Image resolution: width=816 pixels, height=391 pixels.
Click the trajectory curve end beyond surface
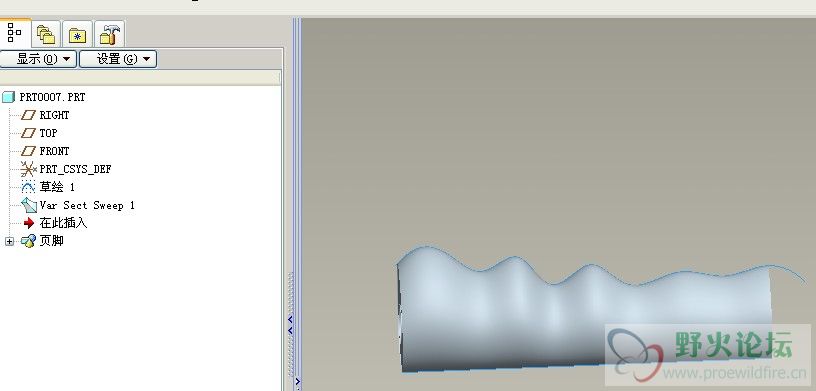[x=790, y=273]
